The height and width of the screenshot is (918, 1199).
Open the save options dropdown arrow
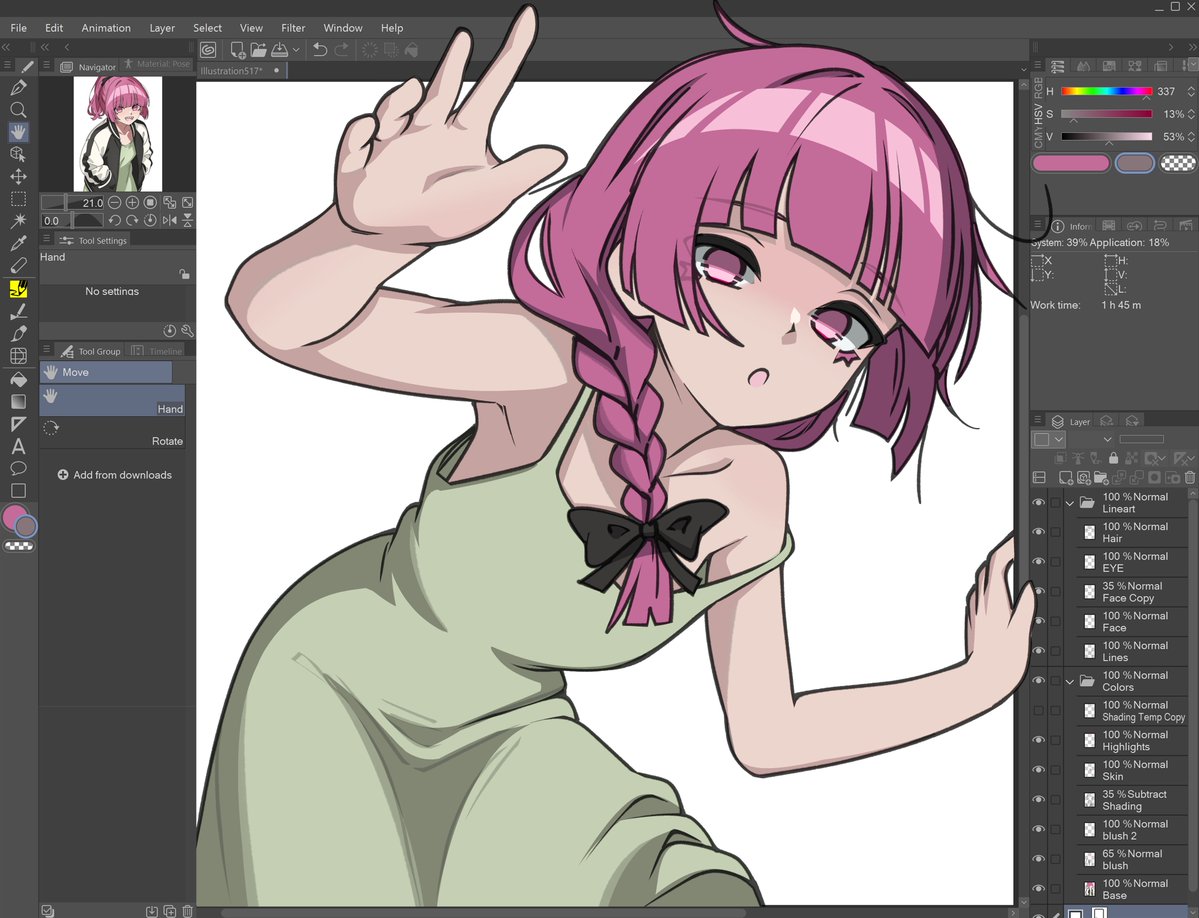click(x=296, y=50)
